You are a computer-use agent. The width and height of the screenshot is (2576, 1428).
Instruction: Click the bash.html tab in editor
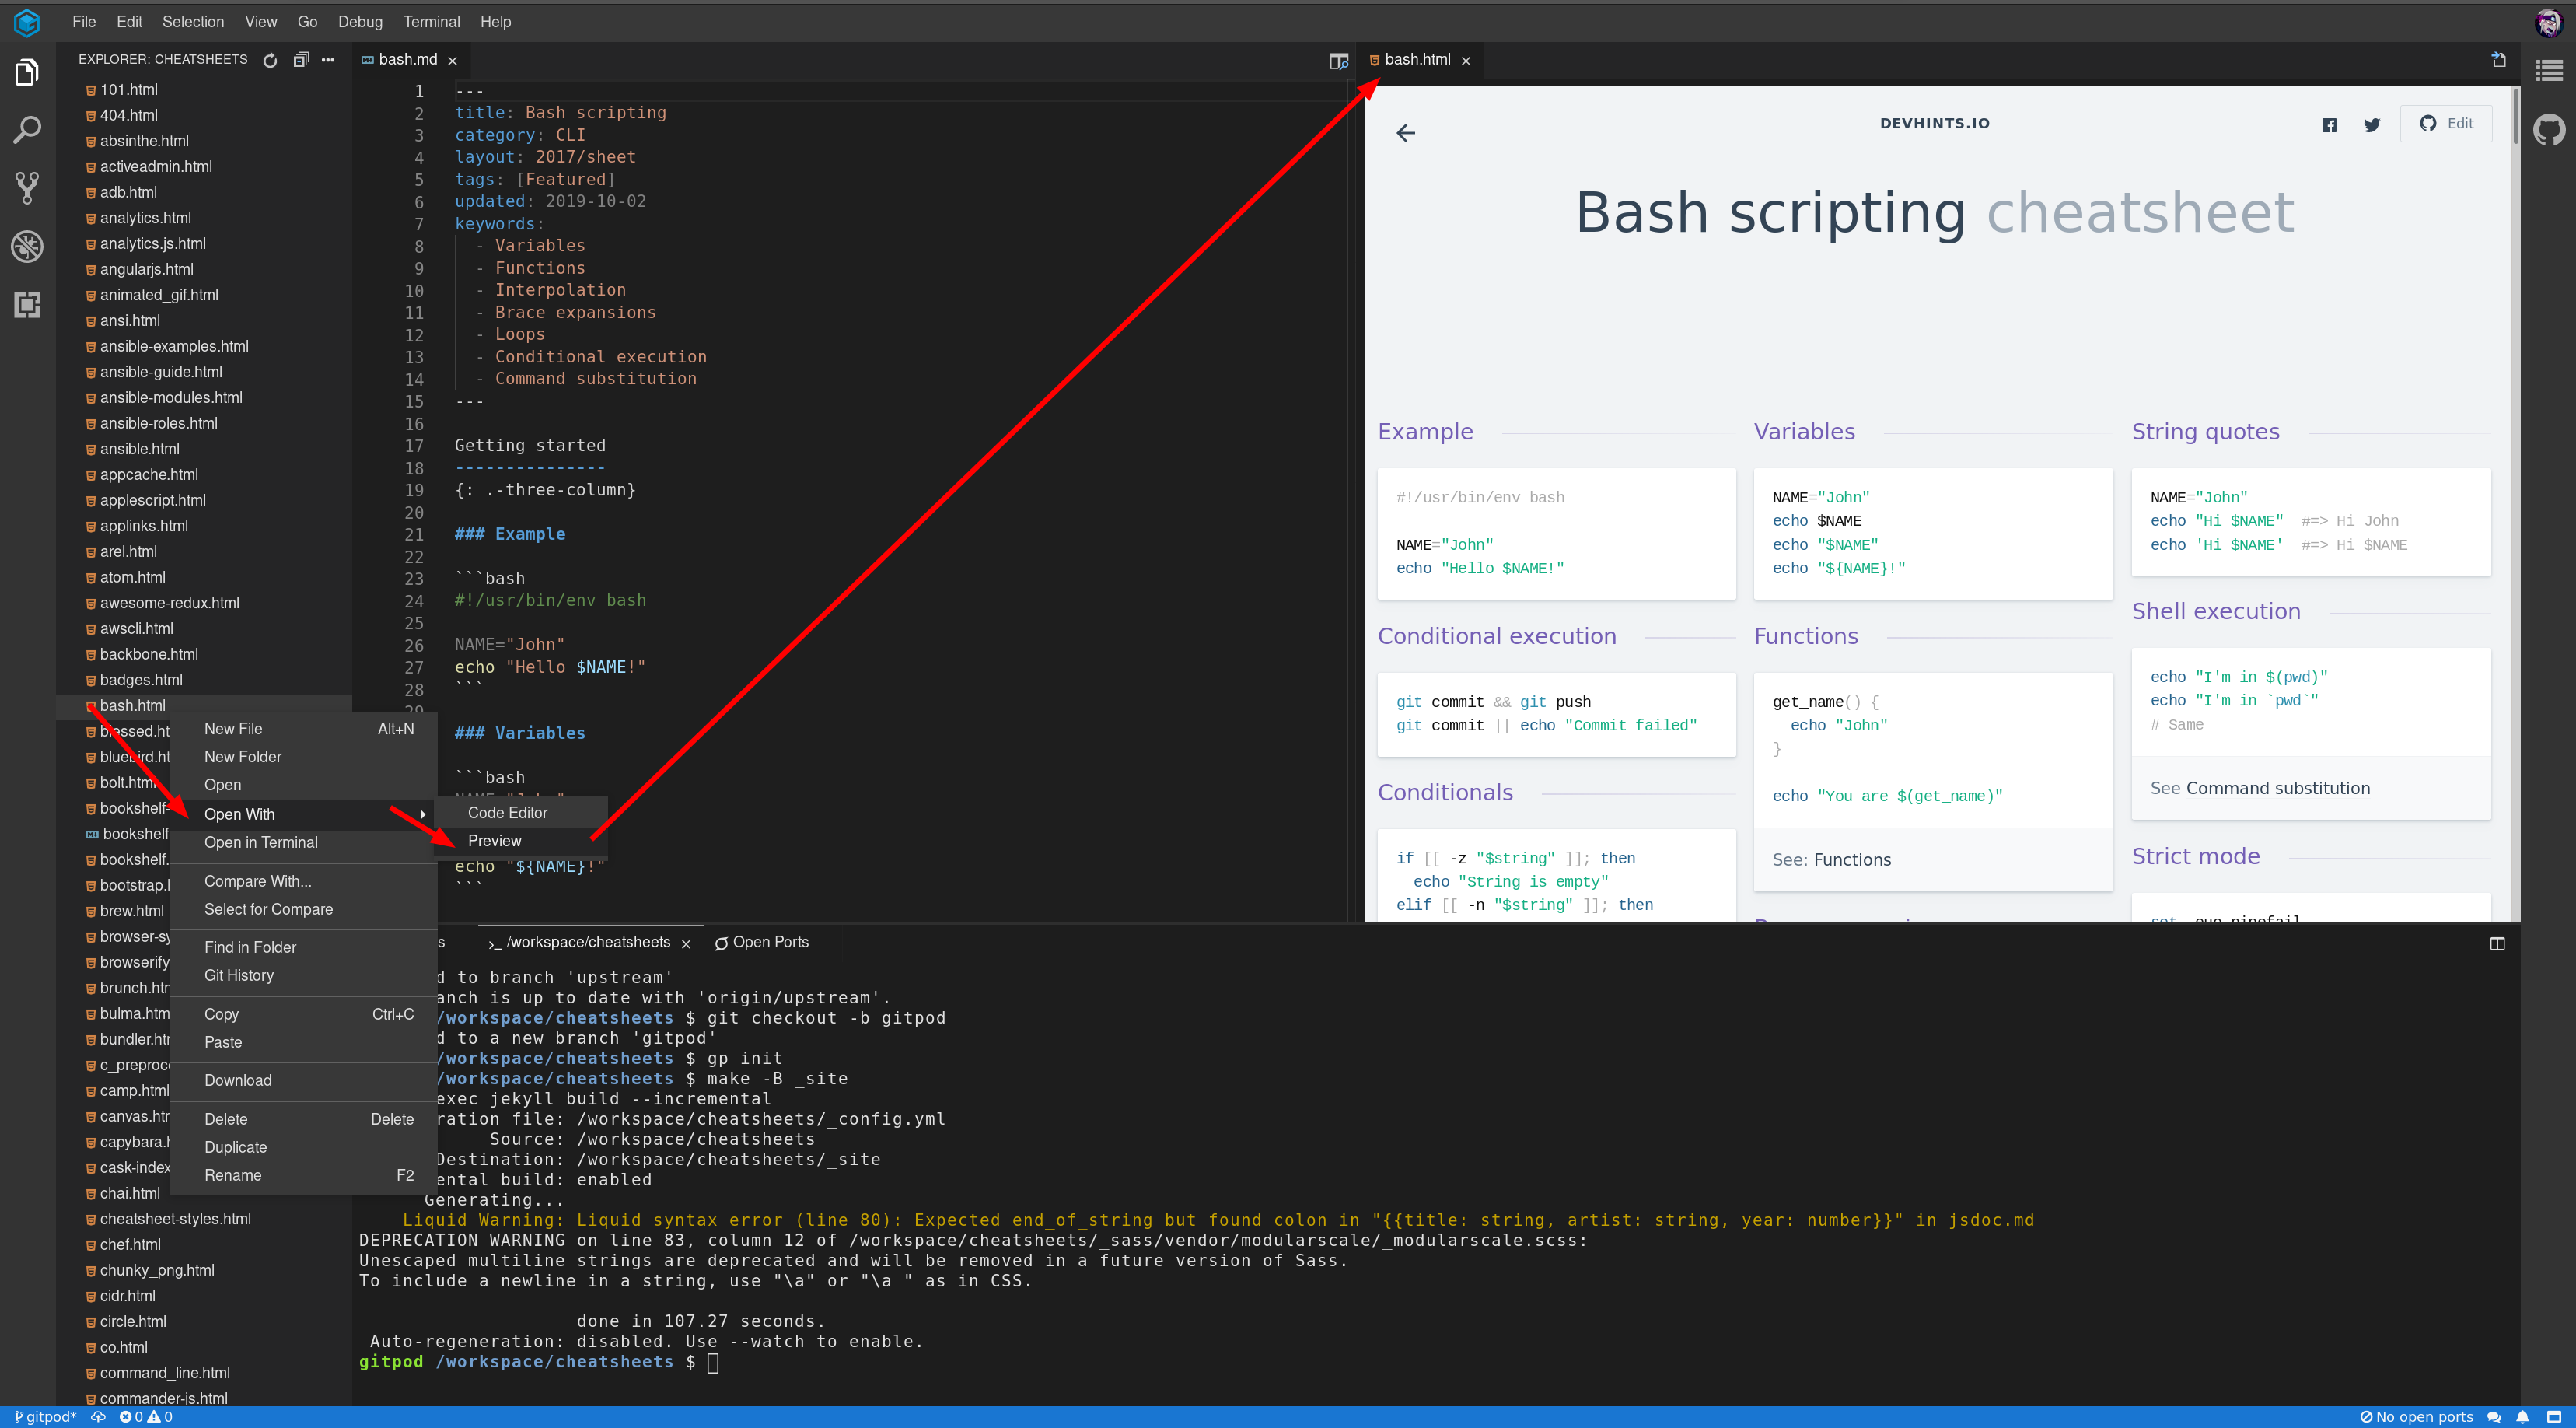click(1414, 58)
